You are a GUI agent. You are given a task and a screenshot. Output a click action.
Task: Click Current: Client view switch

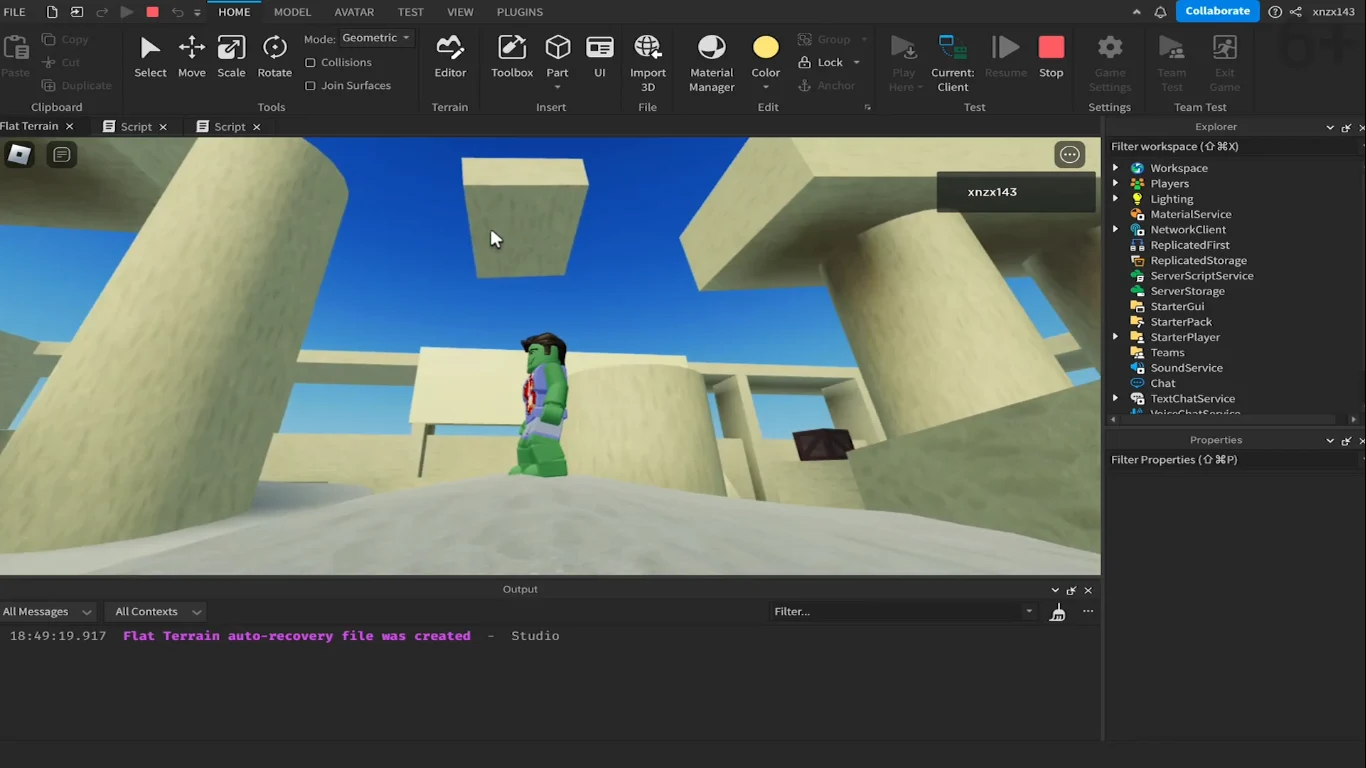(953, 63)
